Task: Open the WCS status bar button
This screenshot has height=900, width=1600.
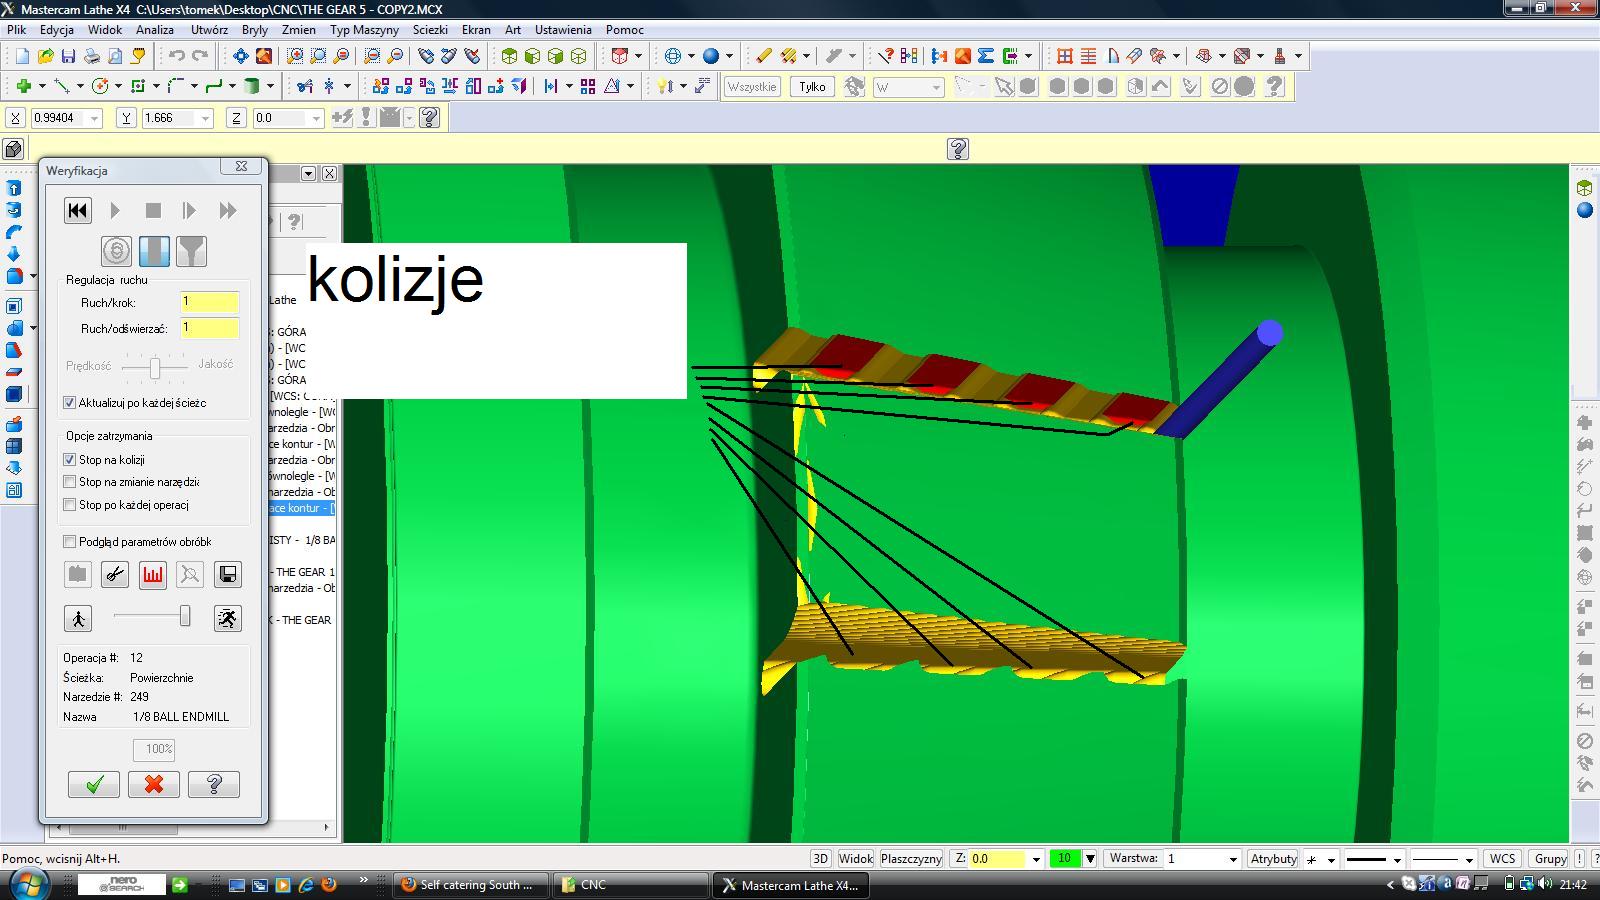Action: [1502, 859]
